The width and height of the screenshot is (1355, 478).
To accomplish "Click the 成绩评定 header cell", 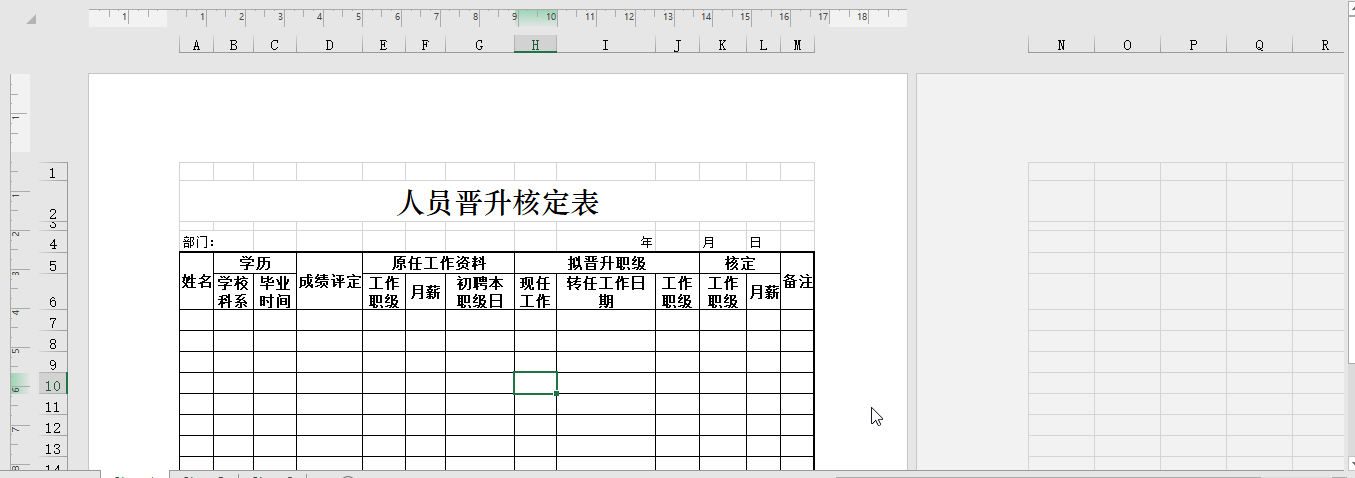I will 329,282.
